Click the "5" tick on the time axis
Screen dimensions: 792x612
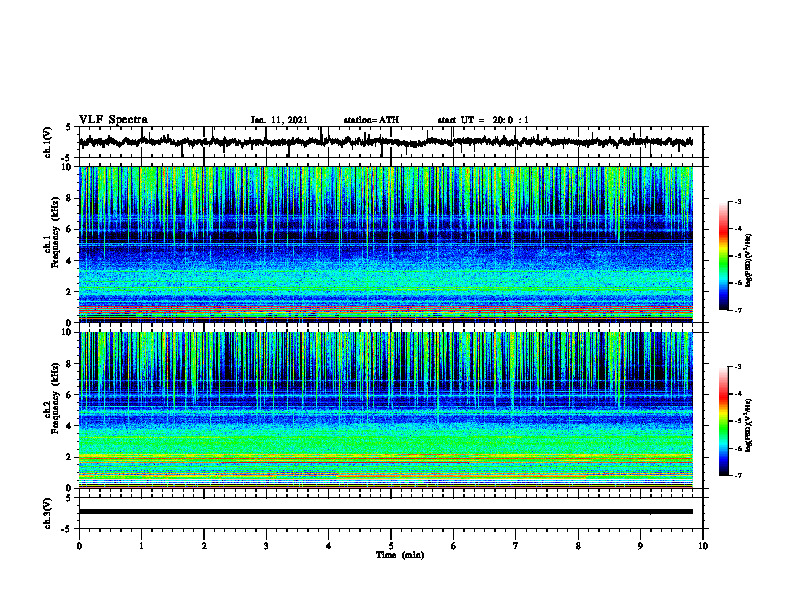click(x=391, y=546)
